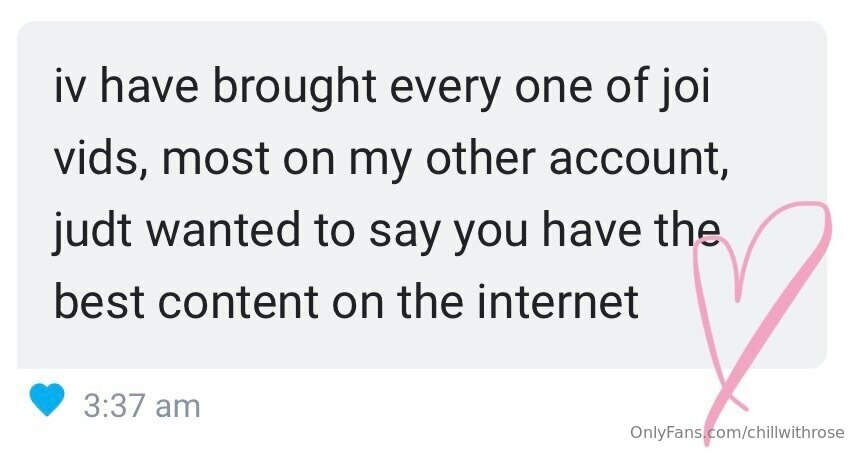Click the 3:37 am timestamp

click(x=142, y=406)
